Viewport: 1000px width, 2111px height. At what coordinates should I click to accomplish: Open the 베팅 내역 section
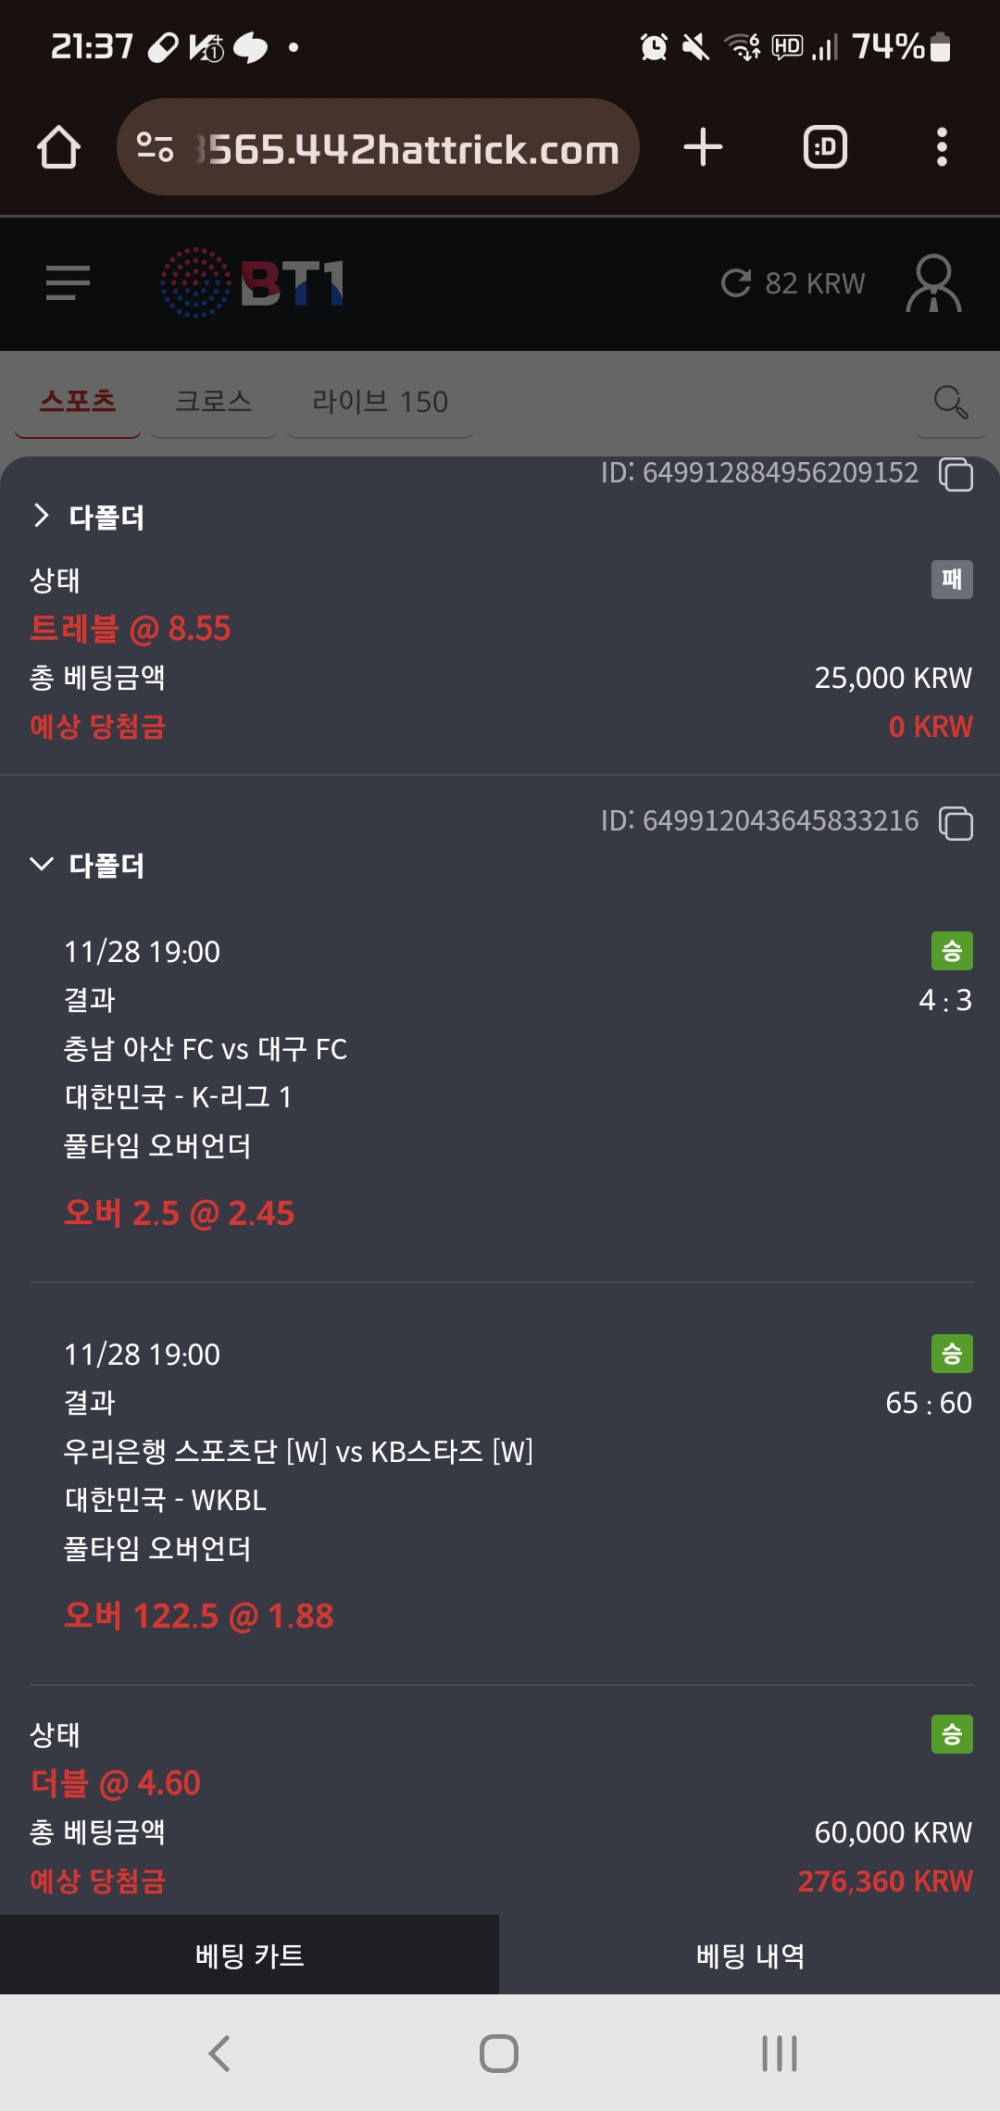pos(750,1955)
